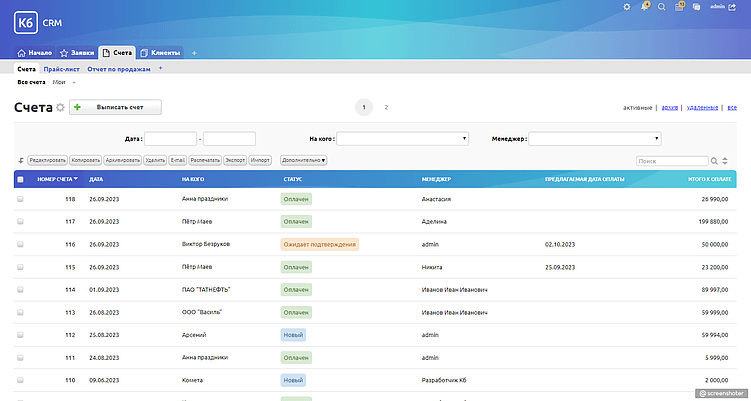
Task: Expand the Менеджер dropdown filter
Action: 594,139
